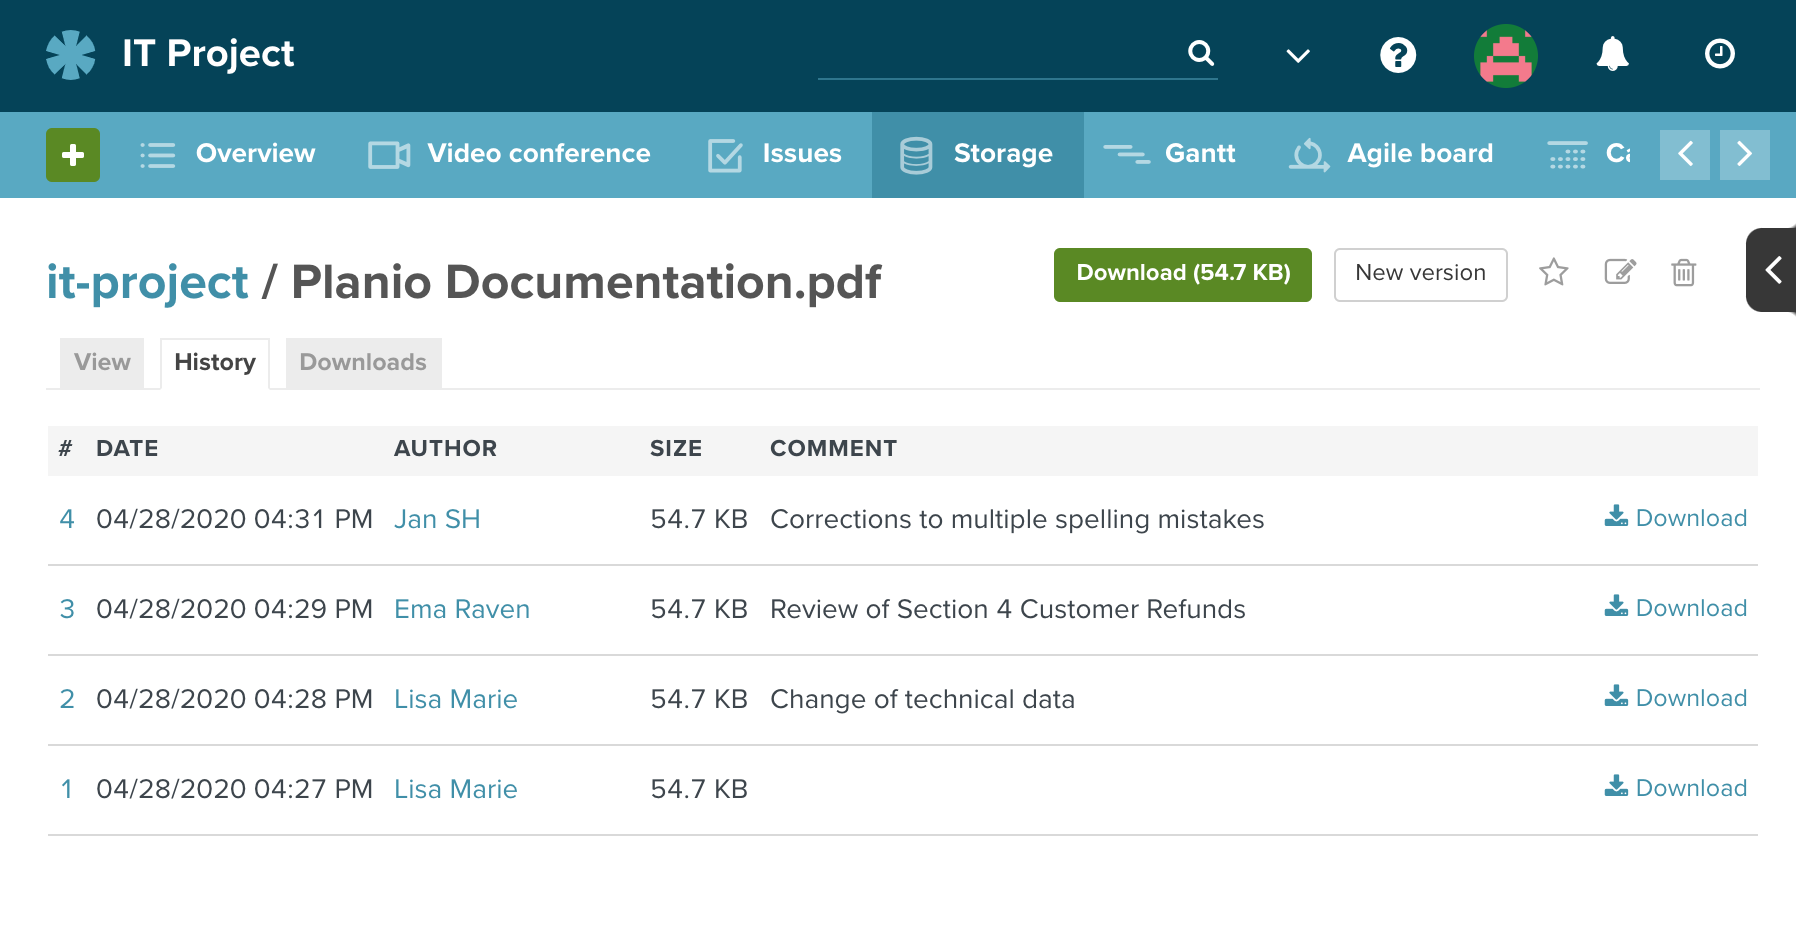Open the Overview tab
Screen dimensions: 1796x932
227,154
